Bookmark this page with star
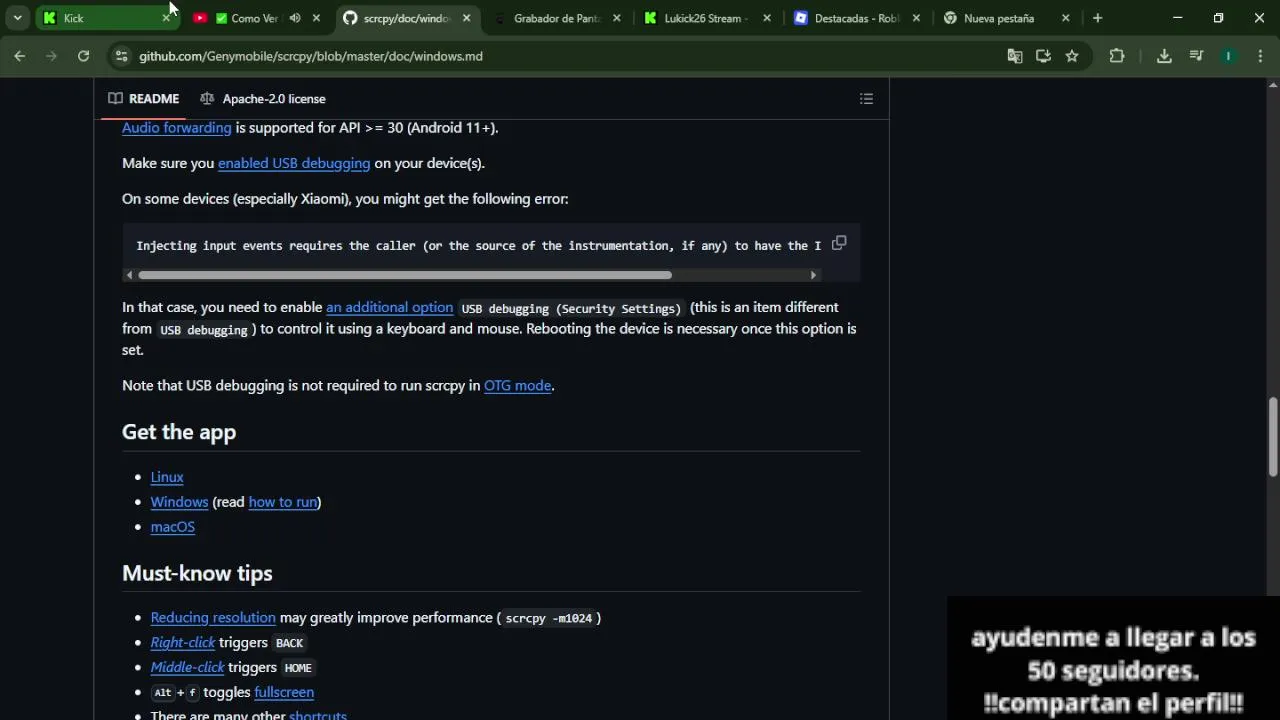The height and width of the screenshot is (720, 1280). (x=1072, y=56)
